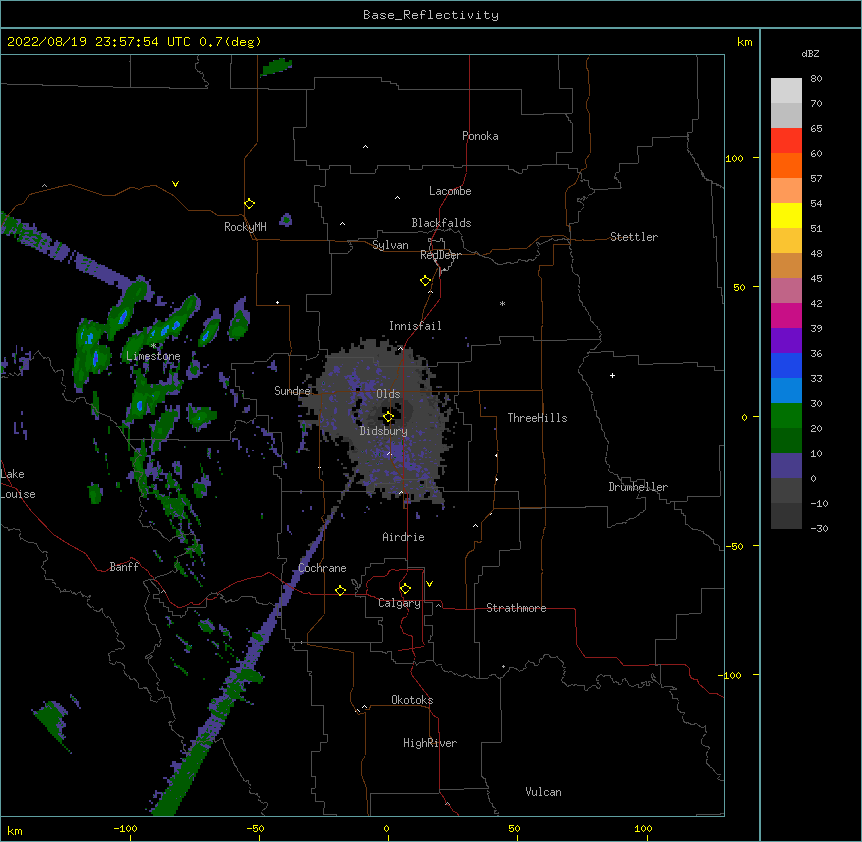
Task: Click the Airdrie city label
Action: click(403, 537)
